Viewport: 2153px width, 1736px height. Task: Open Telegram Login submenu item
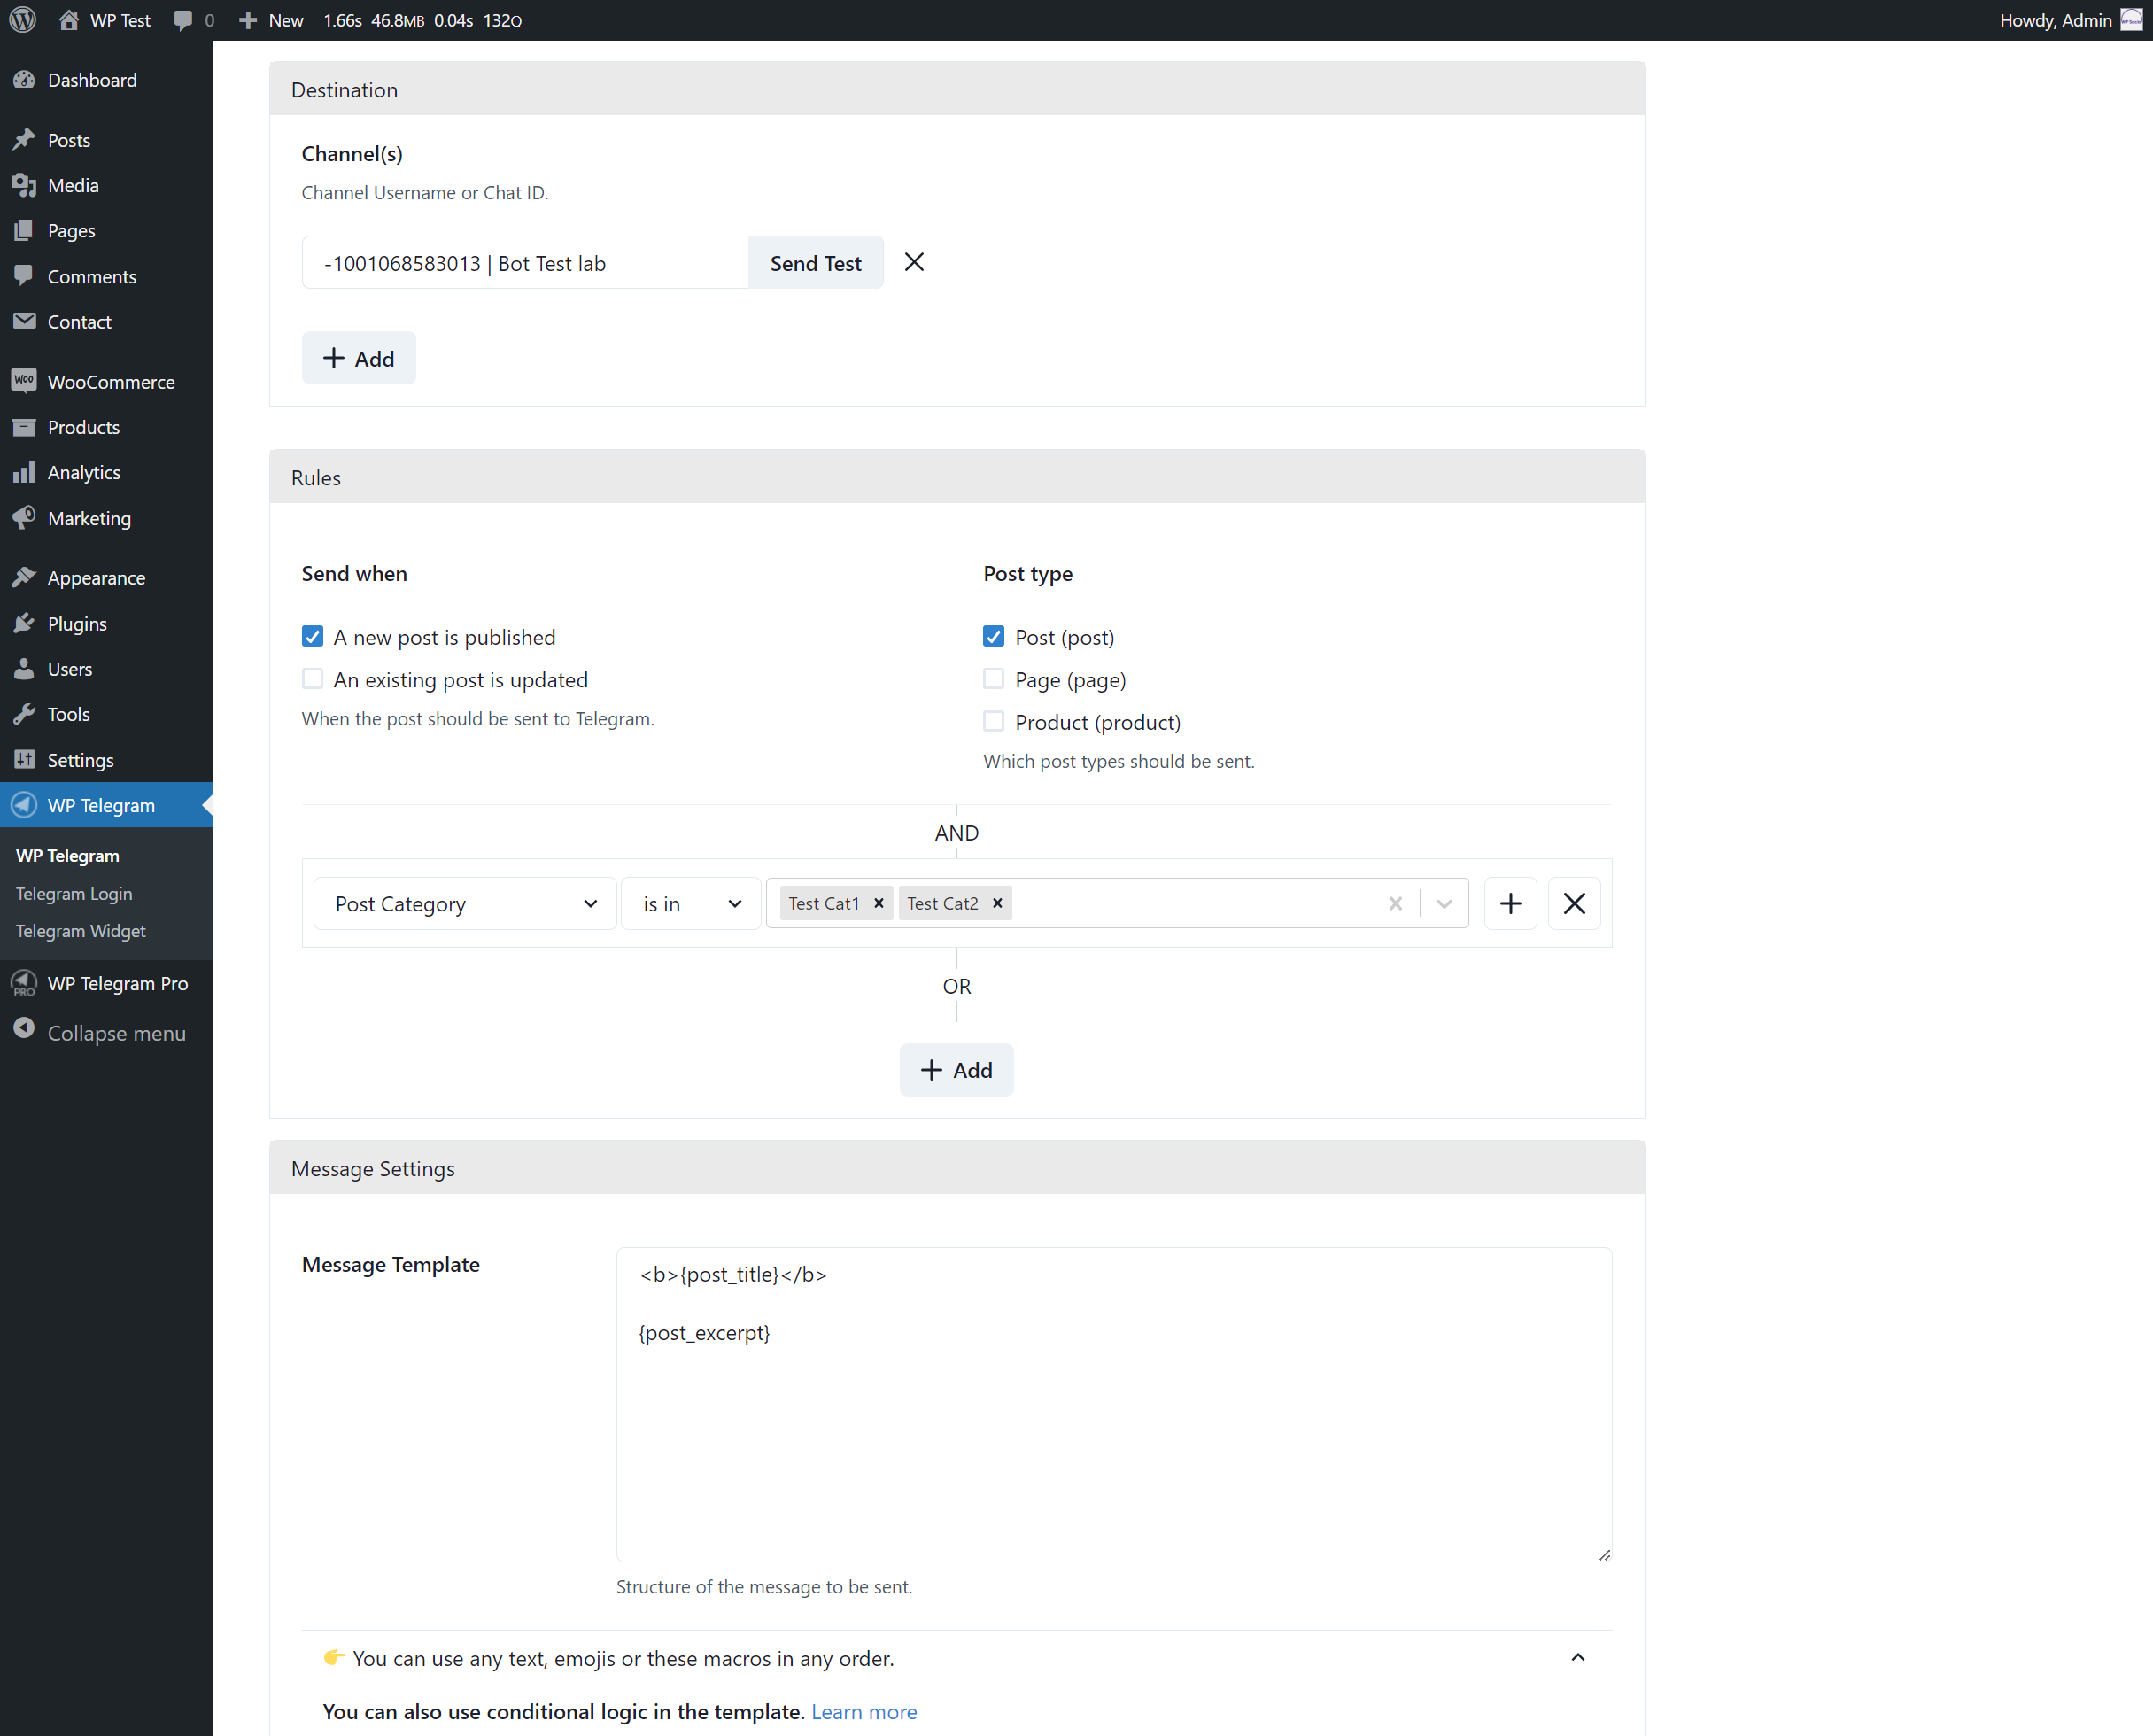point(74,893)
